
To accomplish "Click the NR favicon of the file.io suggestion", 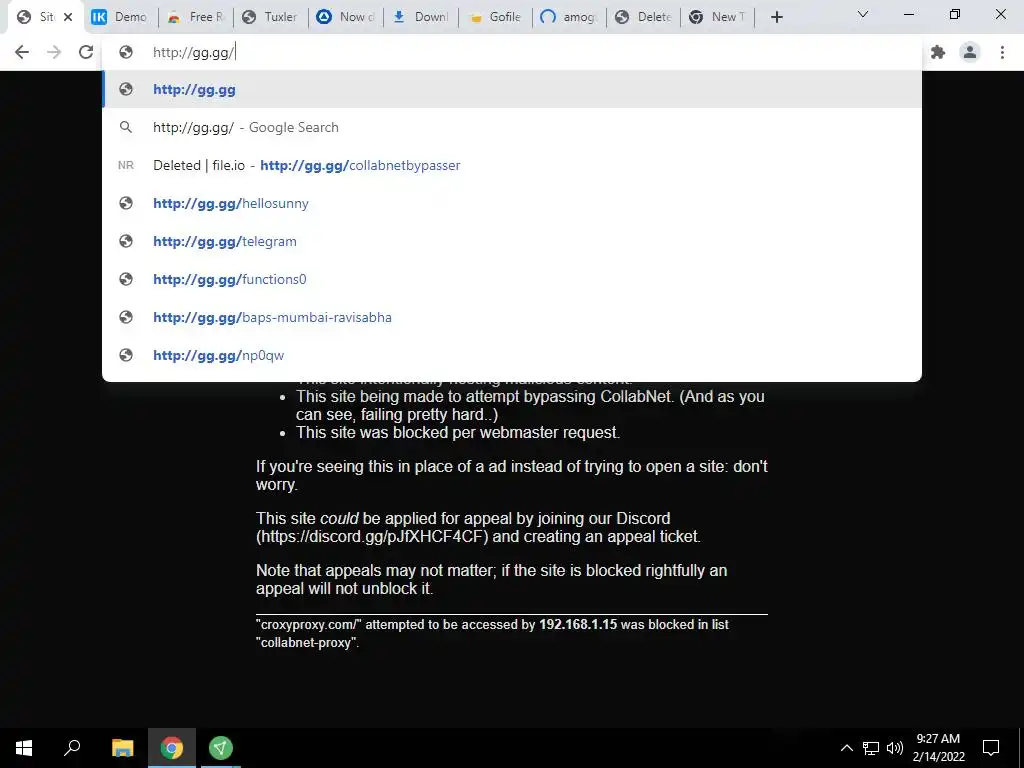I will point(126,165).
